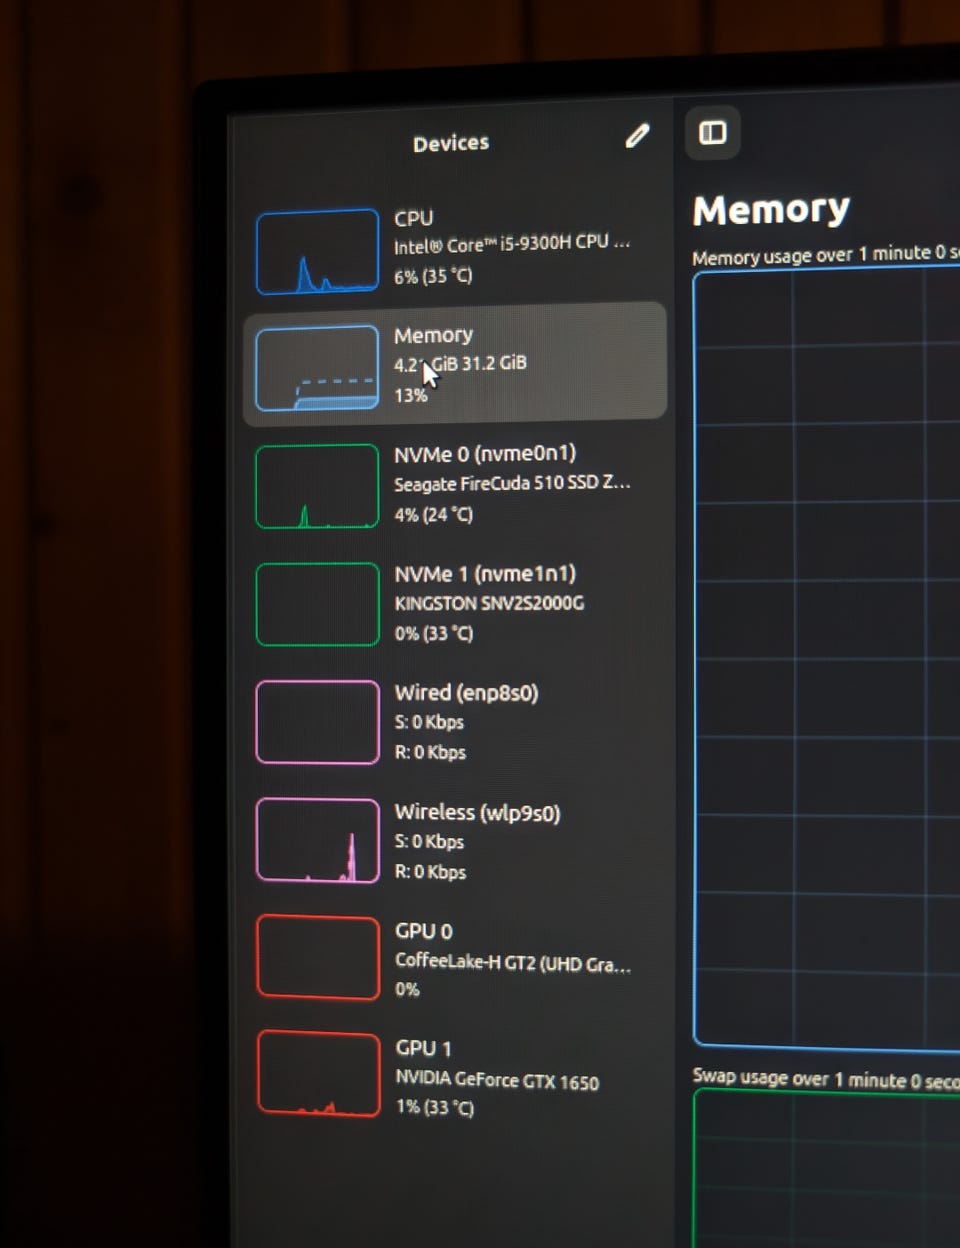The height and width of the screenshot is (1248, 960).
Task: Click the 13% memory usage value
Action: 410,395
